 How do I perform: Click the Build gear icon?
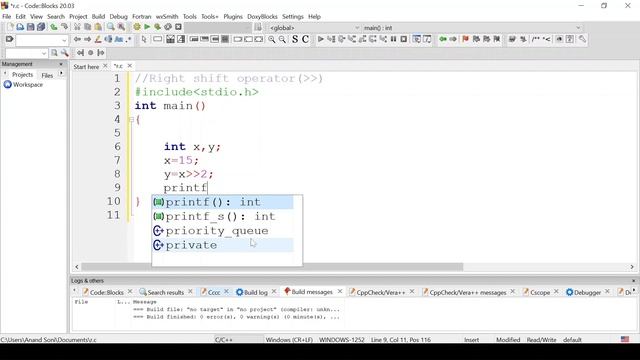click(137, 27)
